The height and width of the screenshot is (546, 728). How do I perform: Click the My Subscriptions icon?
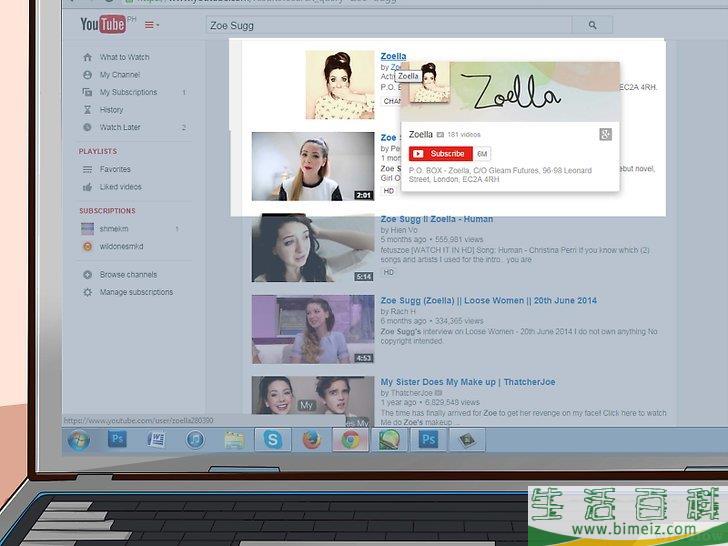coord(87,92)
